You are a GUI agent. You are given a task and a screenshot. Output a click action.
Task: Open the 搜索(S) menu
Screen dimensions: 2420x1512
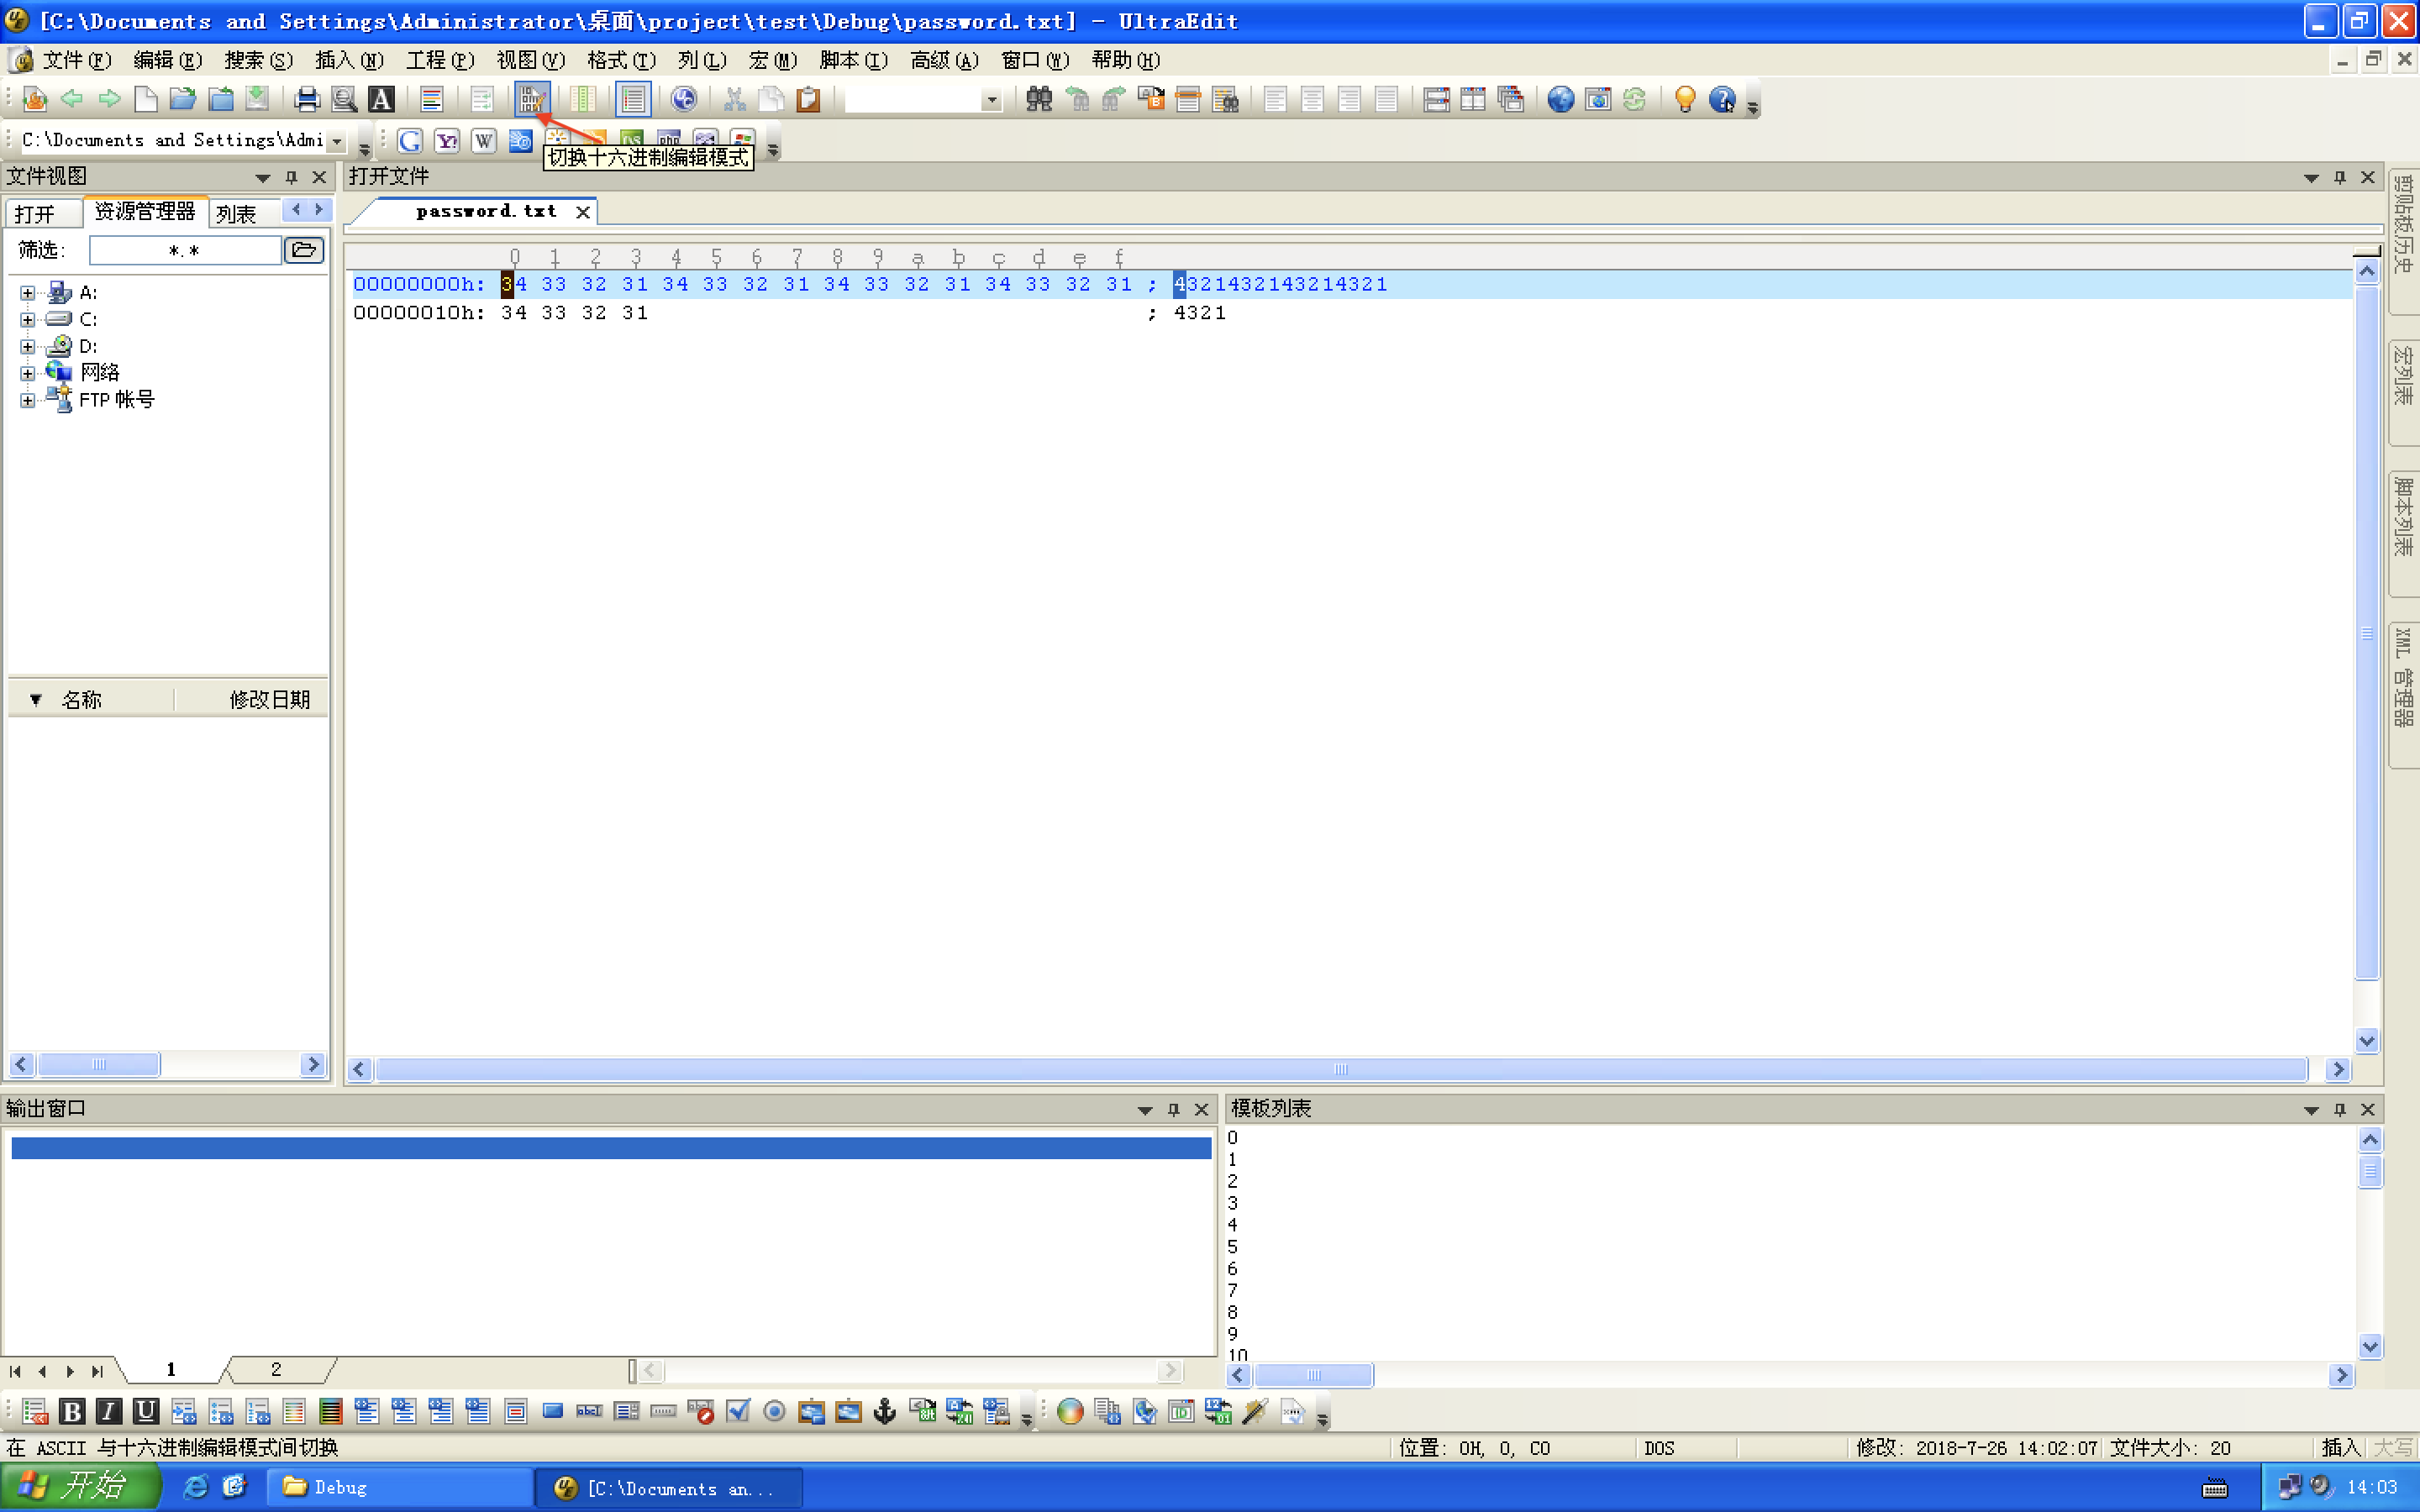click(x=258, y=61)
